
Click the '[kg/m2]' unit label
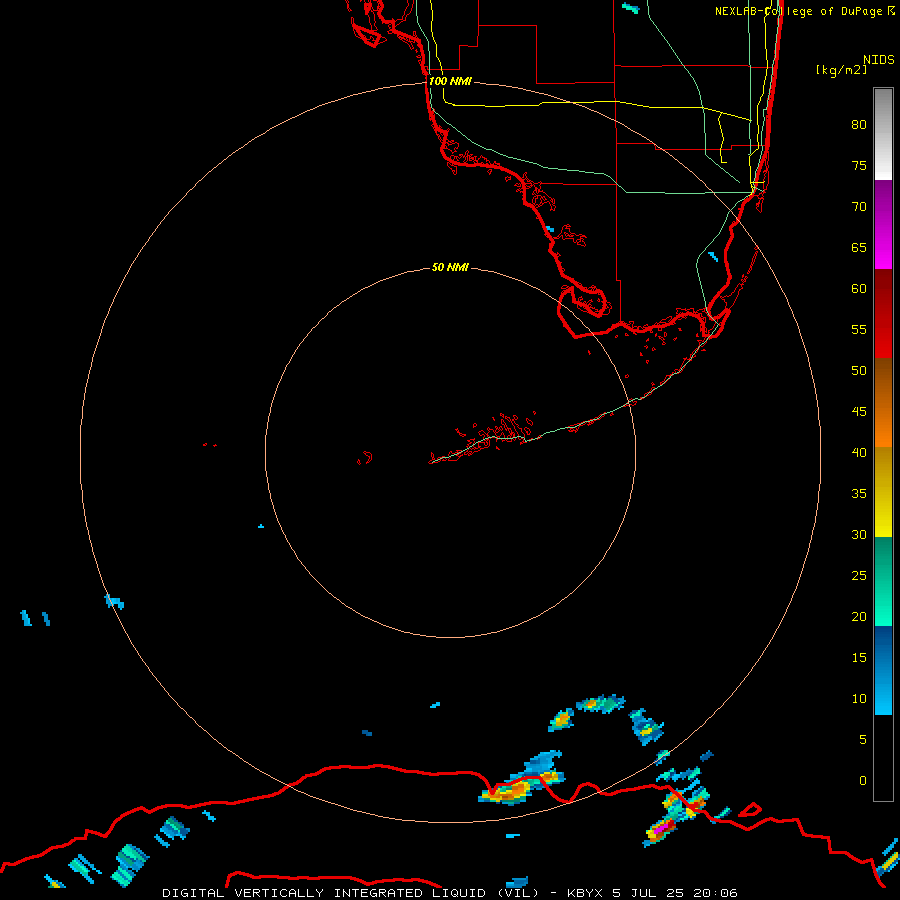click(x=841, y=69)
